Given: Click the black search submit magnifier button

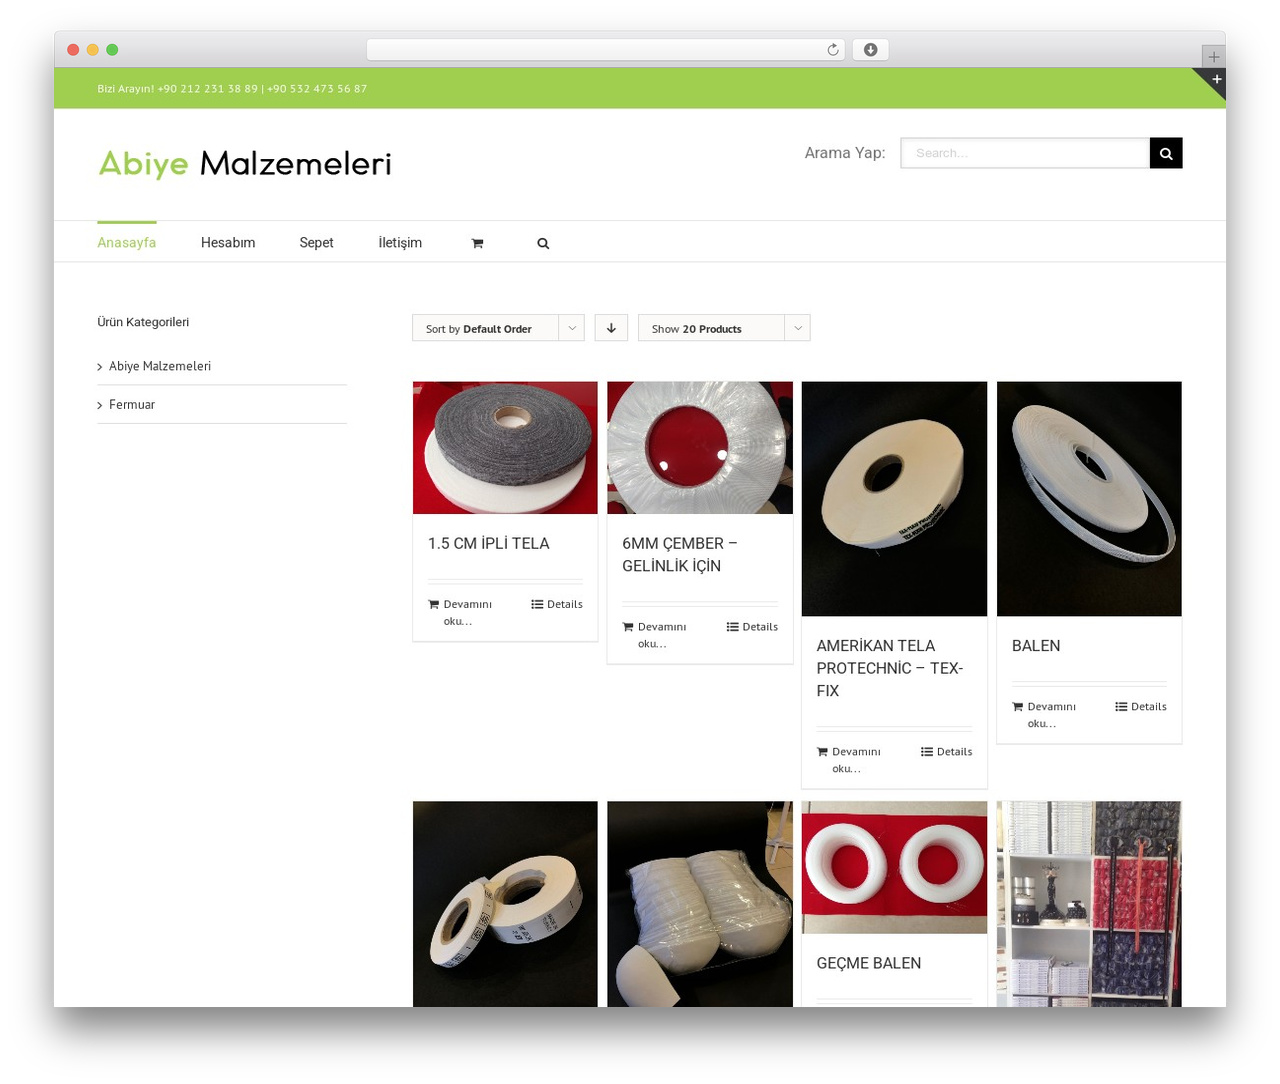Looking at the screenshot, I should tap(1166, 153).
